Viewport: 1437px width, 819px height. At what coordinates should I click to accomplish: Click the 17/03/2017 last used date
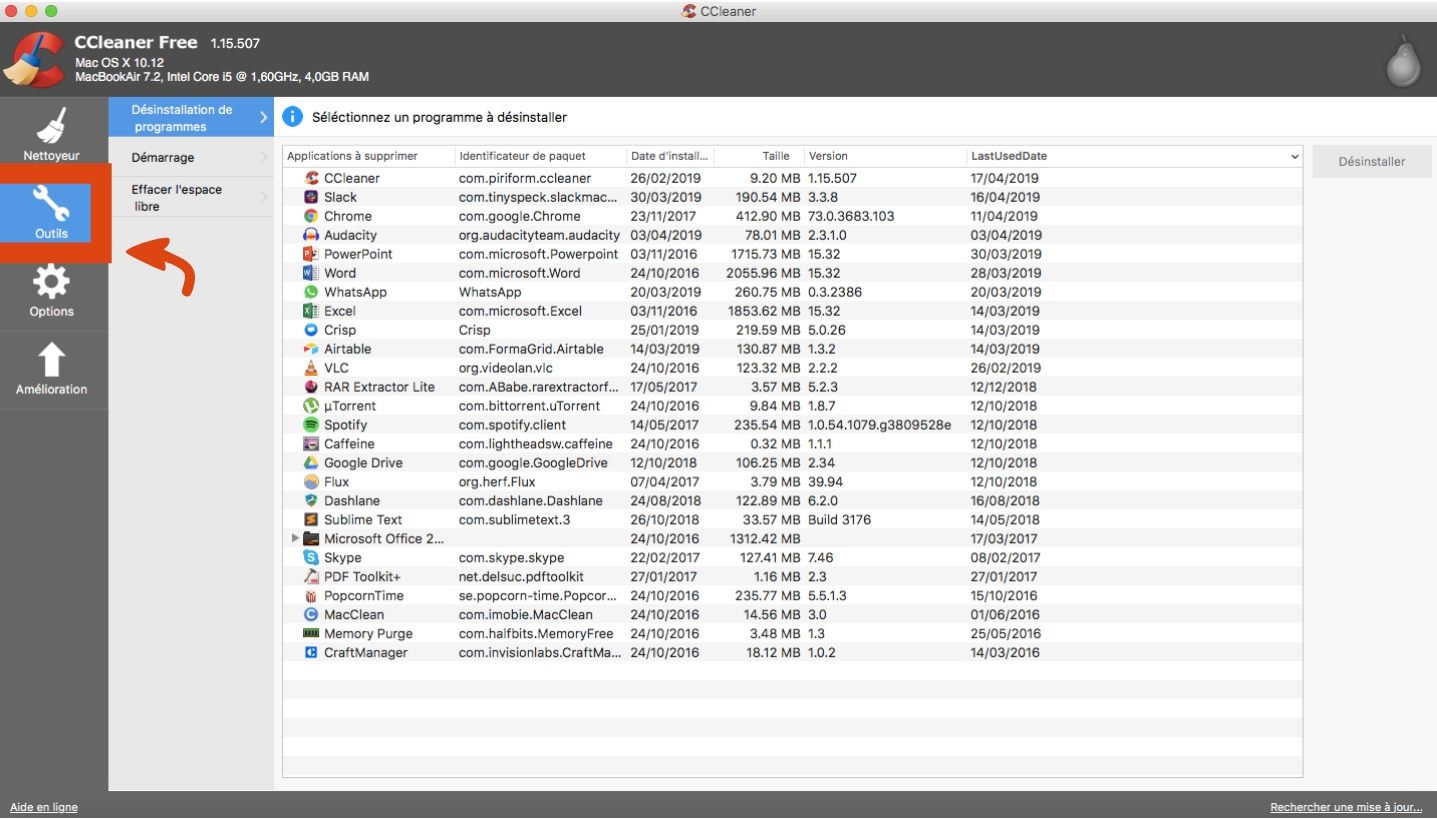(x=1004, y=539)
